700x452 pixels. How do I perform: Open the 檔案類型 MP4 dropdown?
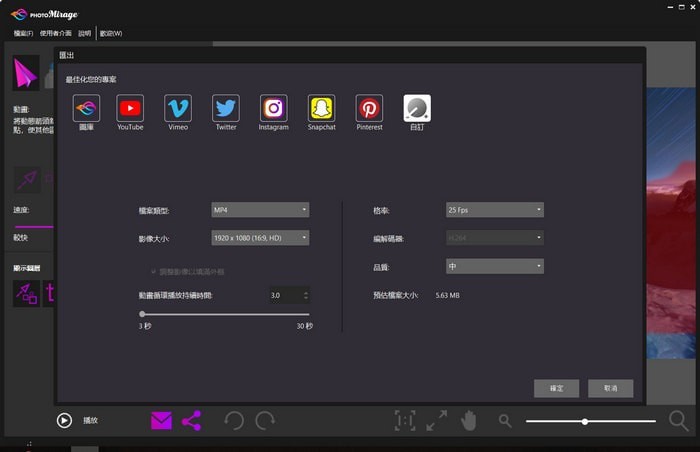pyautogui.click(x=260, y=210)
